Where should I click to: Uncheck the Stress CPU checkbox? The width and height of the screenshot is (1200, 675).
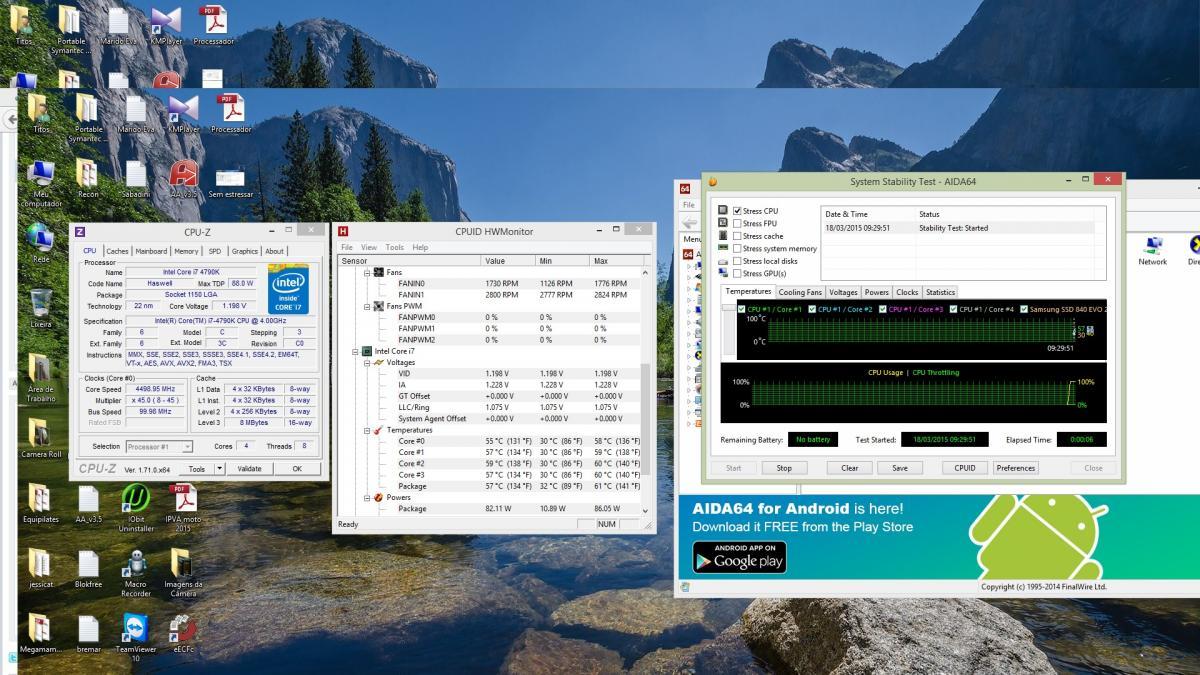(738, 211)
